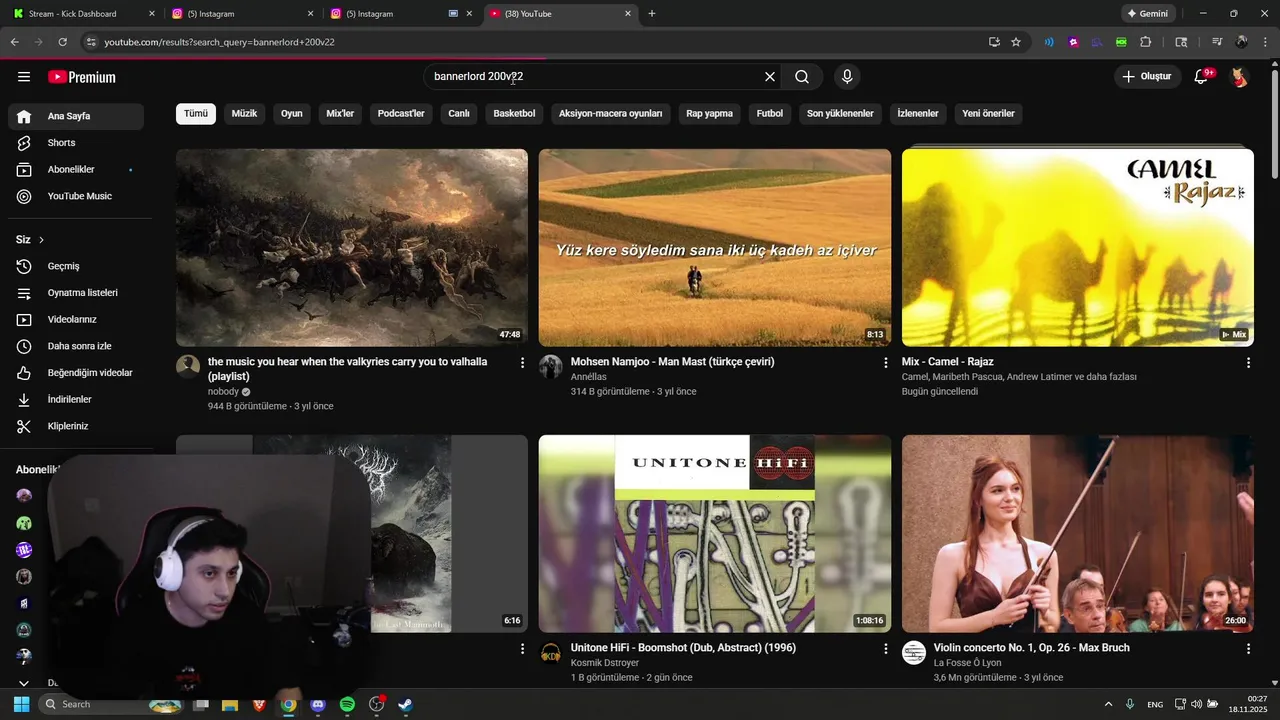Image resolution: width=1280 pixels, height=720 pixels.
Task: Start voice search with microphone icon
Action: pyautogui.click(x=847, y=77)
